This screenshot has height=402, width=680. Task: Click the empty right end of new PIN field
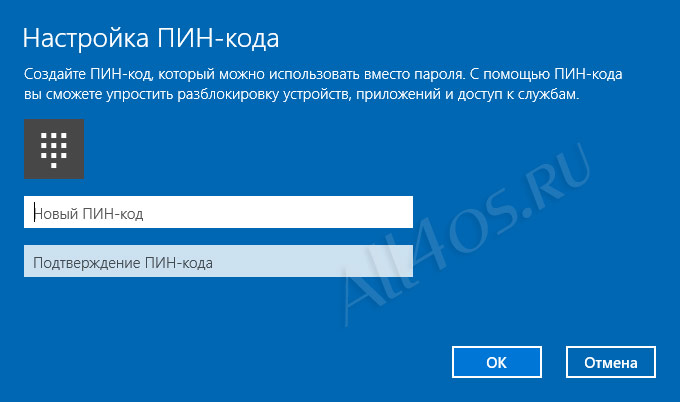382,212
